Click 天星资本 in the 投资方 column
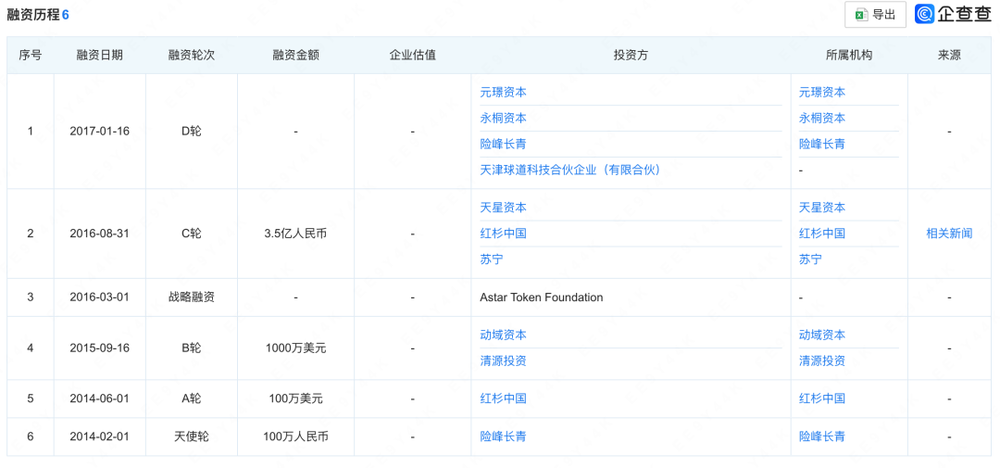Image resolution: width=1000 pixels, height=468 pixels. pyautogui.click(x=503, y=208)
